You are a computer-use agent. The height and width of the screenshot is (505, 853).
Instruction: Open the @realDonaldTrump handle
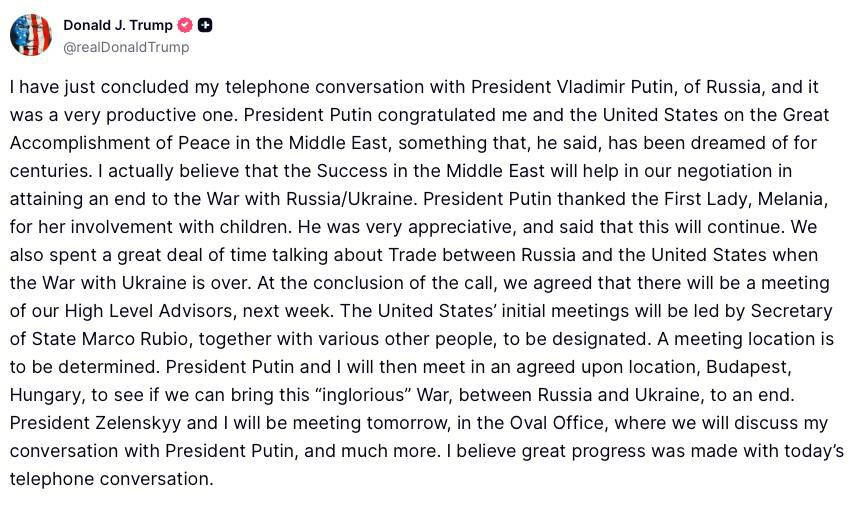click(x=126, y=47)
